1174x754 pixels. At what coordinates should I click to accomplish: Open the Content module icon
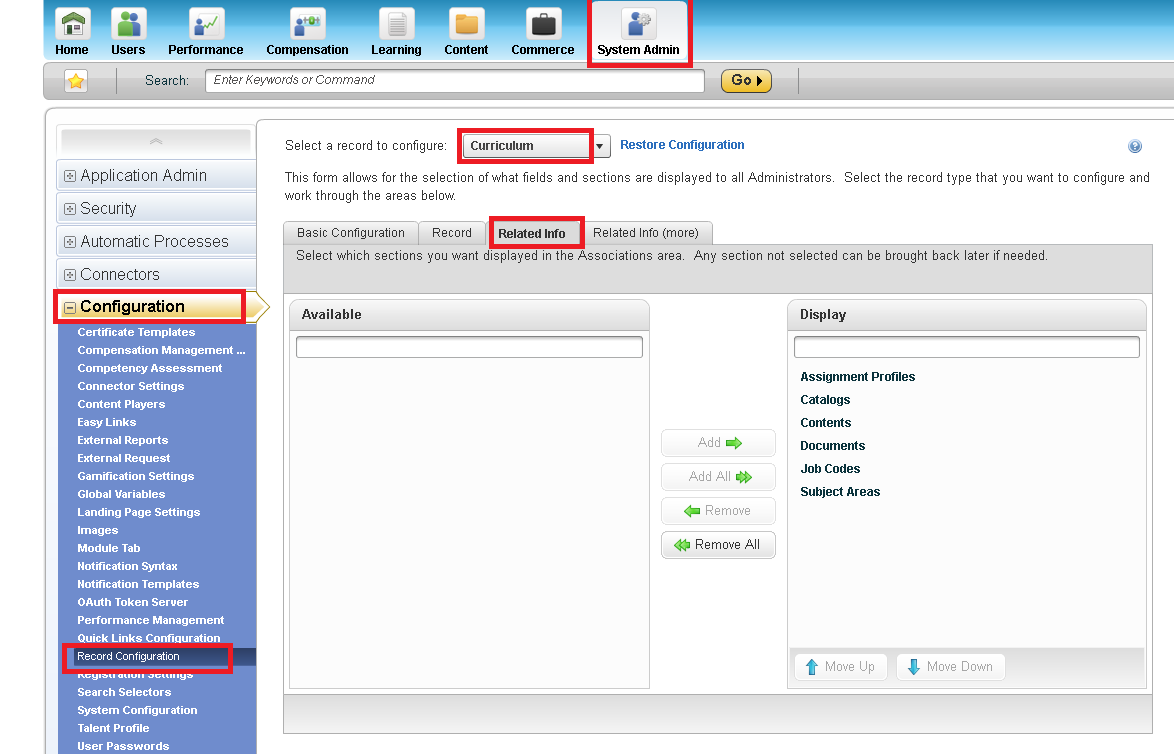point(466,24)
